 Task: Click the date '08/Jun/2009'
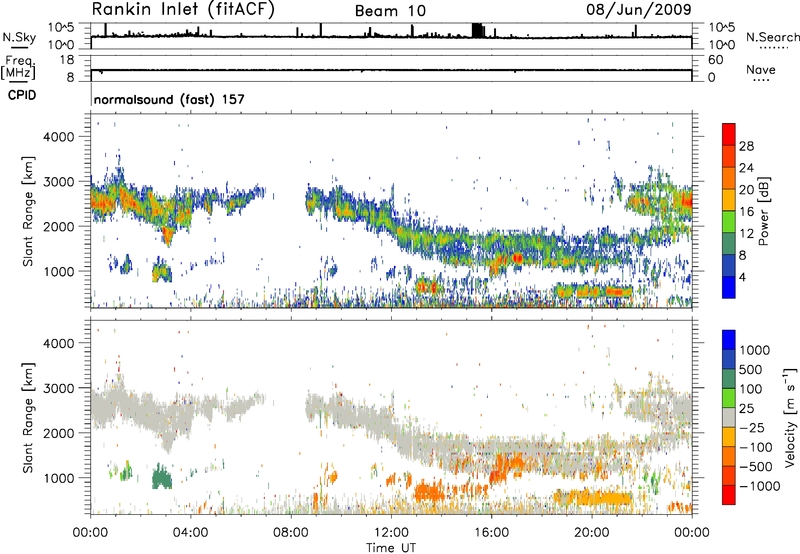pyautogui.click(x=639, y=9)
